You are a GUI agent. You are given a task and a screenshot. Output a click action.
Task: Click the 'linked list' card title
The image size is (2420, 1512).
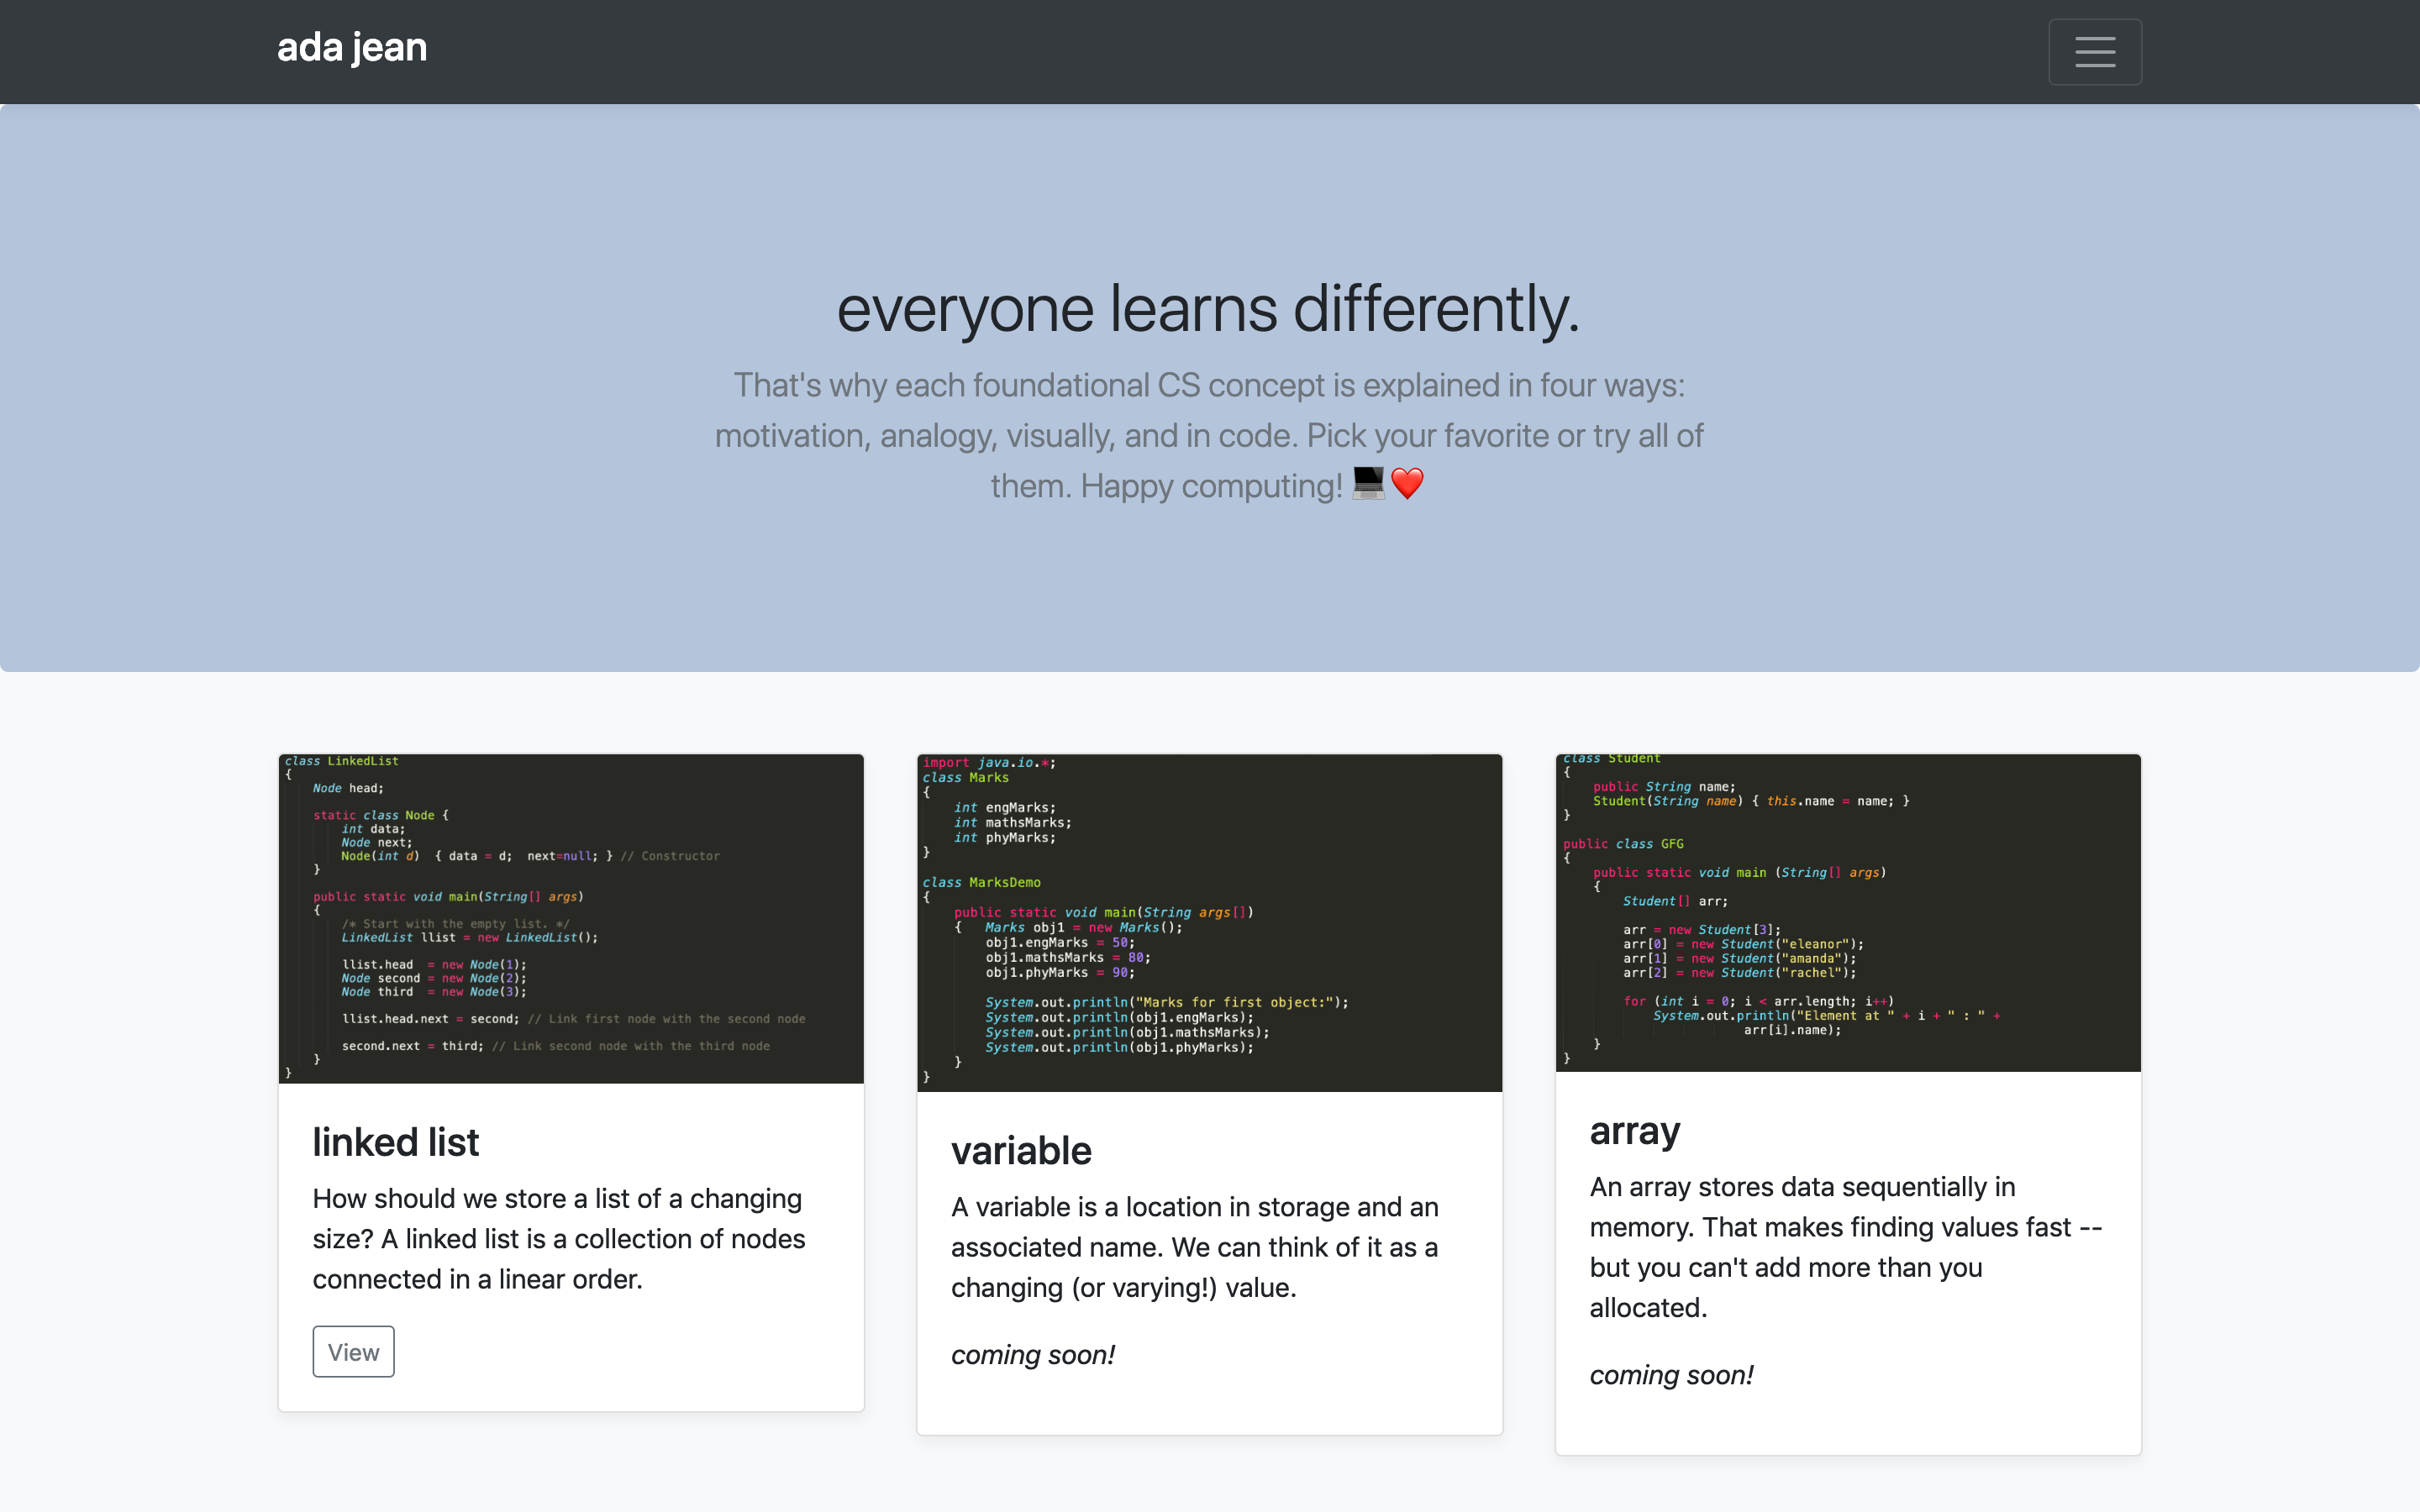click(396, 1142)
